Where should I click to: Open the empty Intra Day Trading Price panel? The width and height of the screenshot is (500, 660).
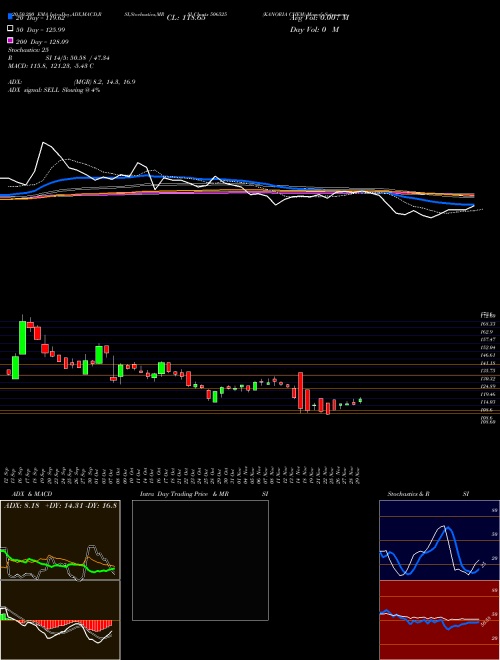coord(200,560)
